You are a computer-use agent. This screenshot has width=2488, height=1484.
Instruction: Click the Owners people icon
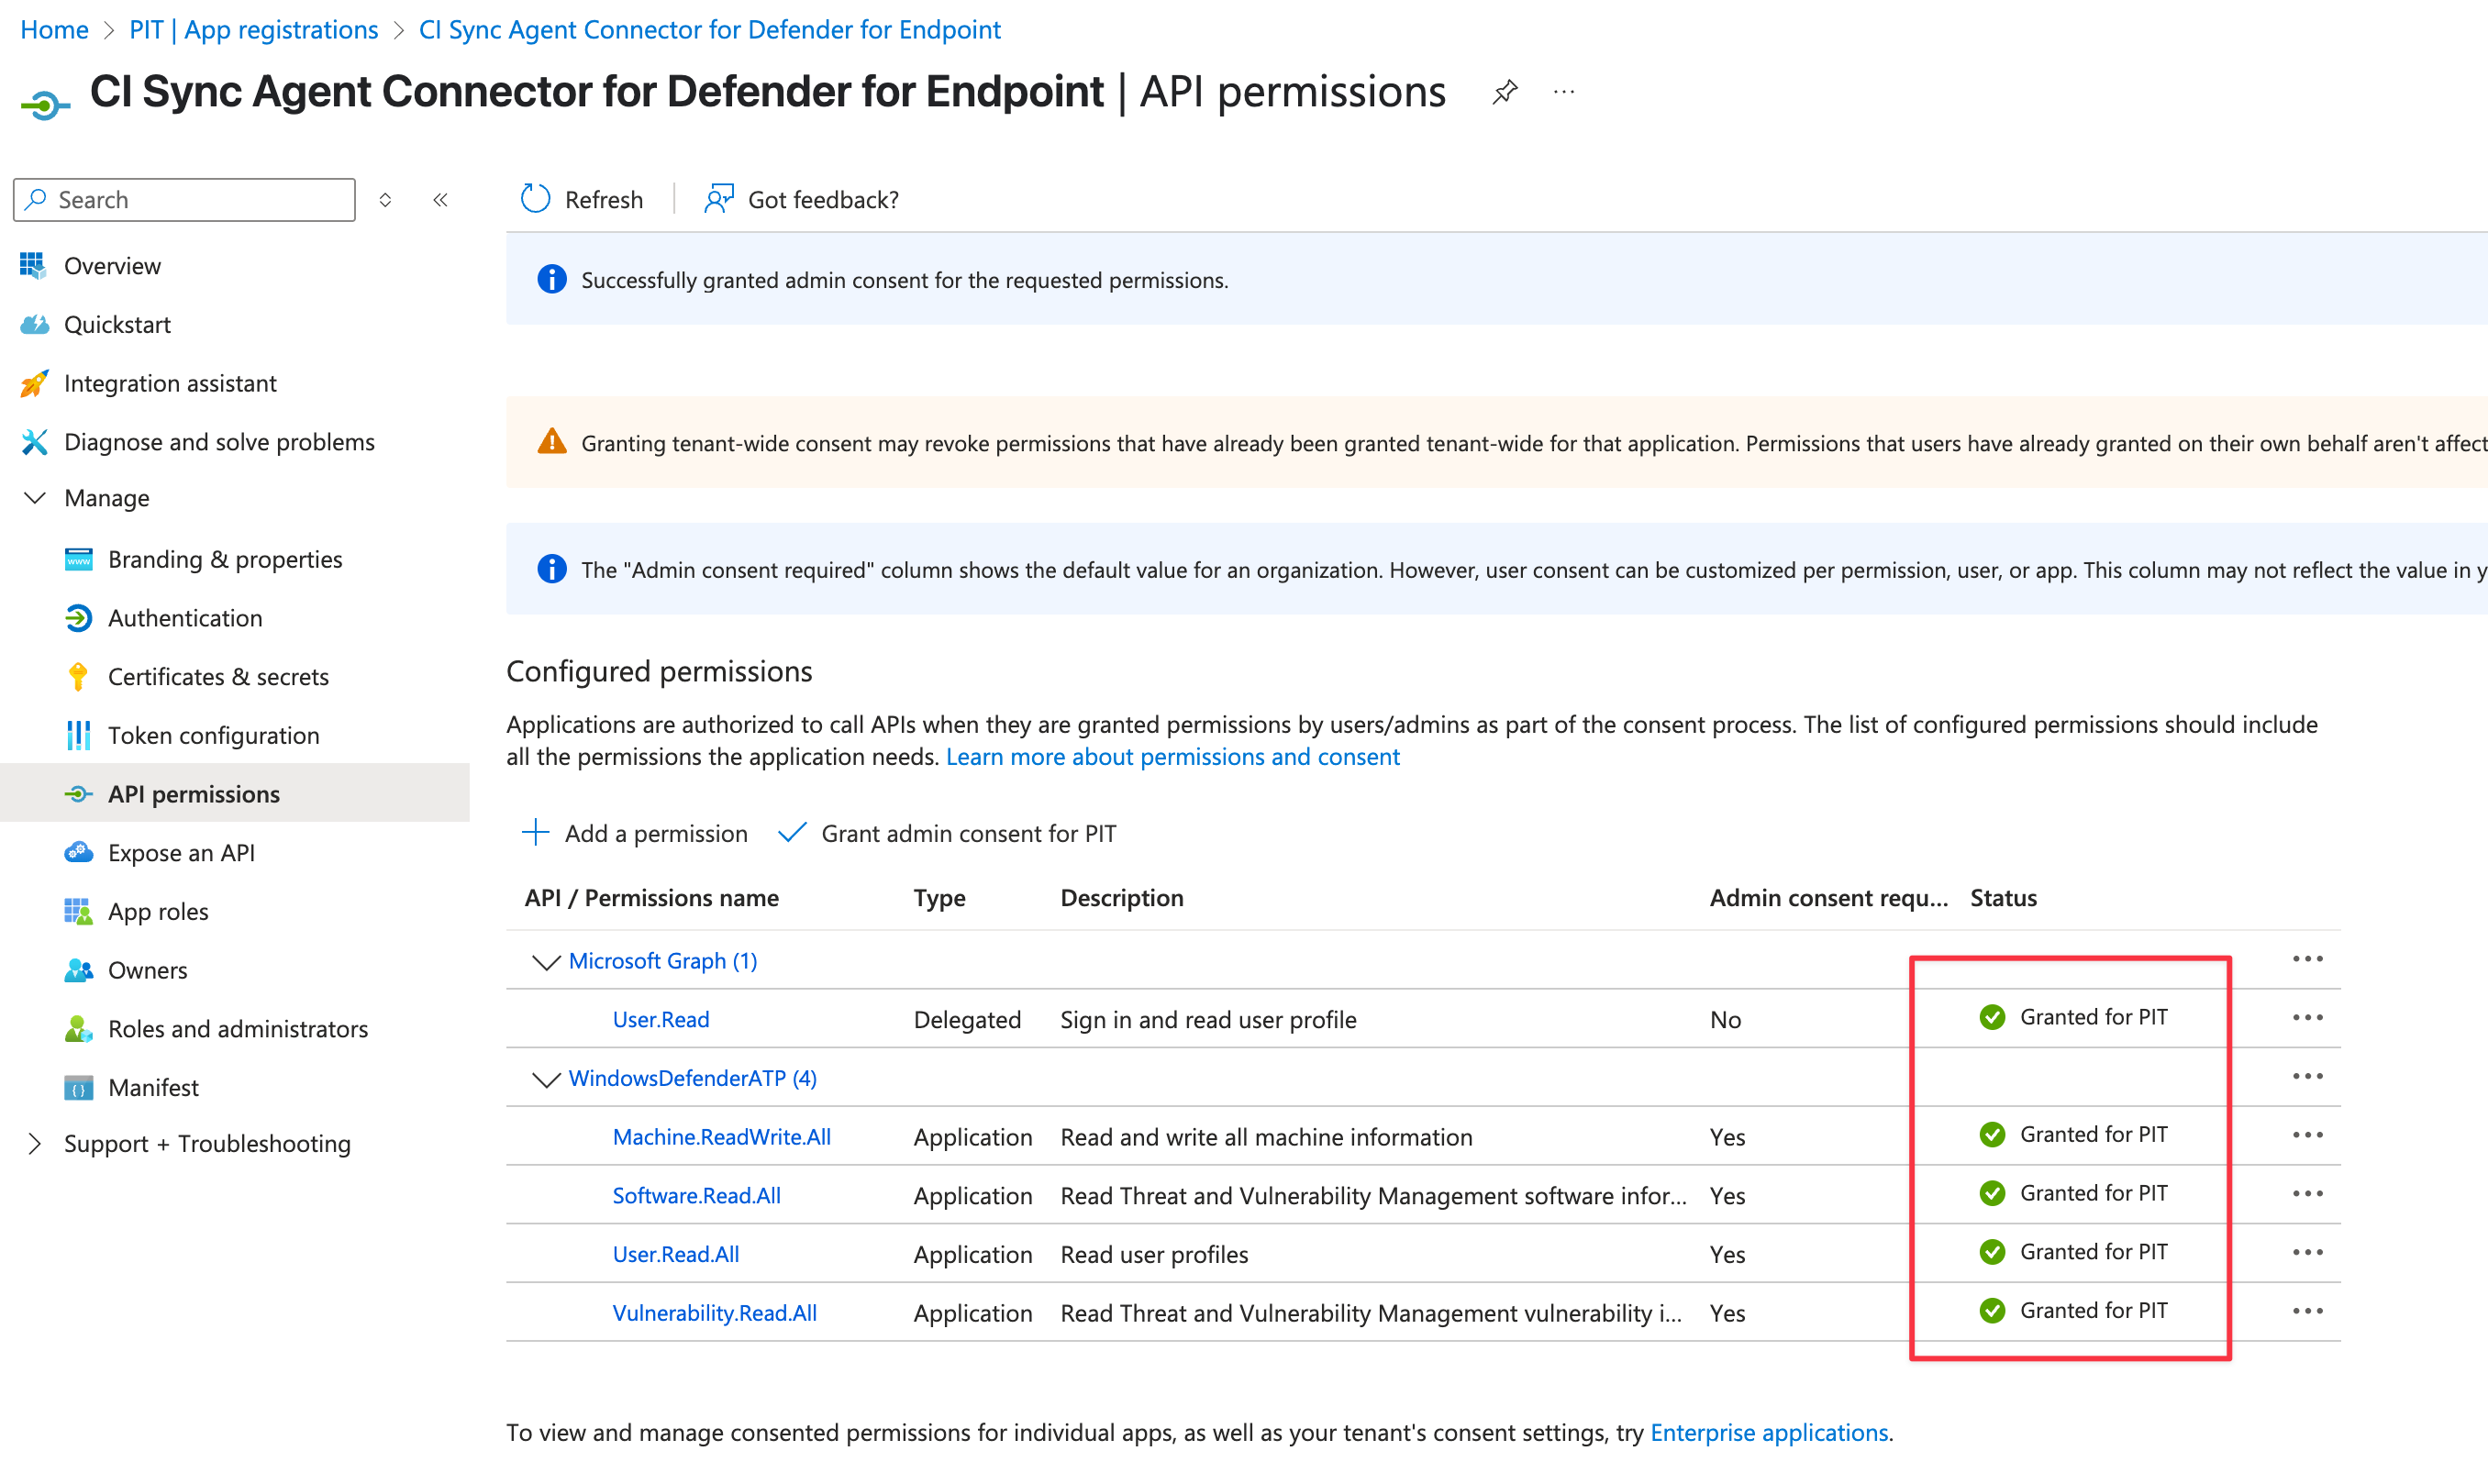pyautogui.click(x=78, y=970)
